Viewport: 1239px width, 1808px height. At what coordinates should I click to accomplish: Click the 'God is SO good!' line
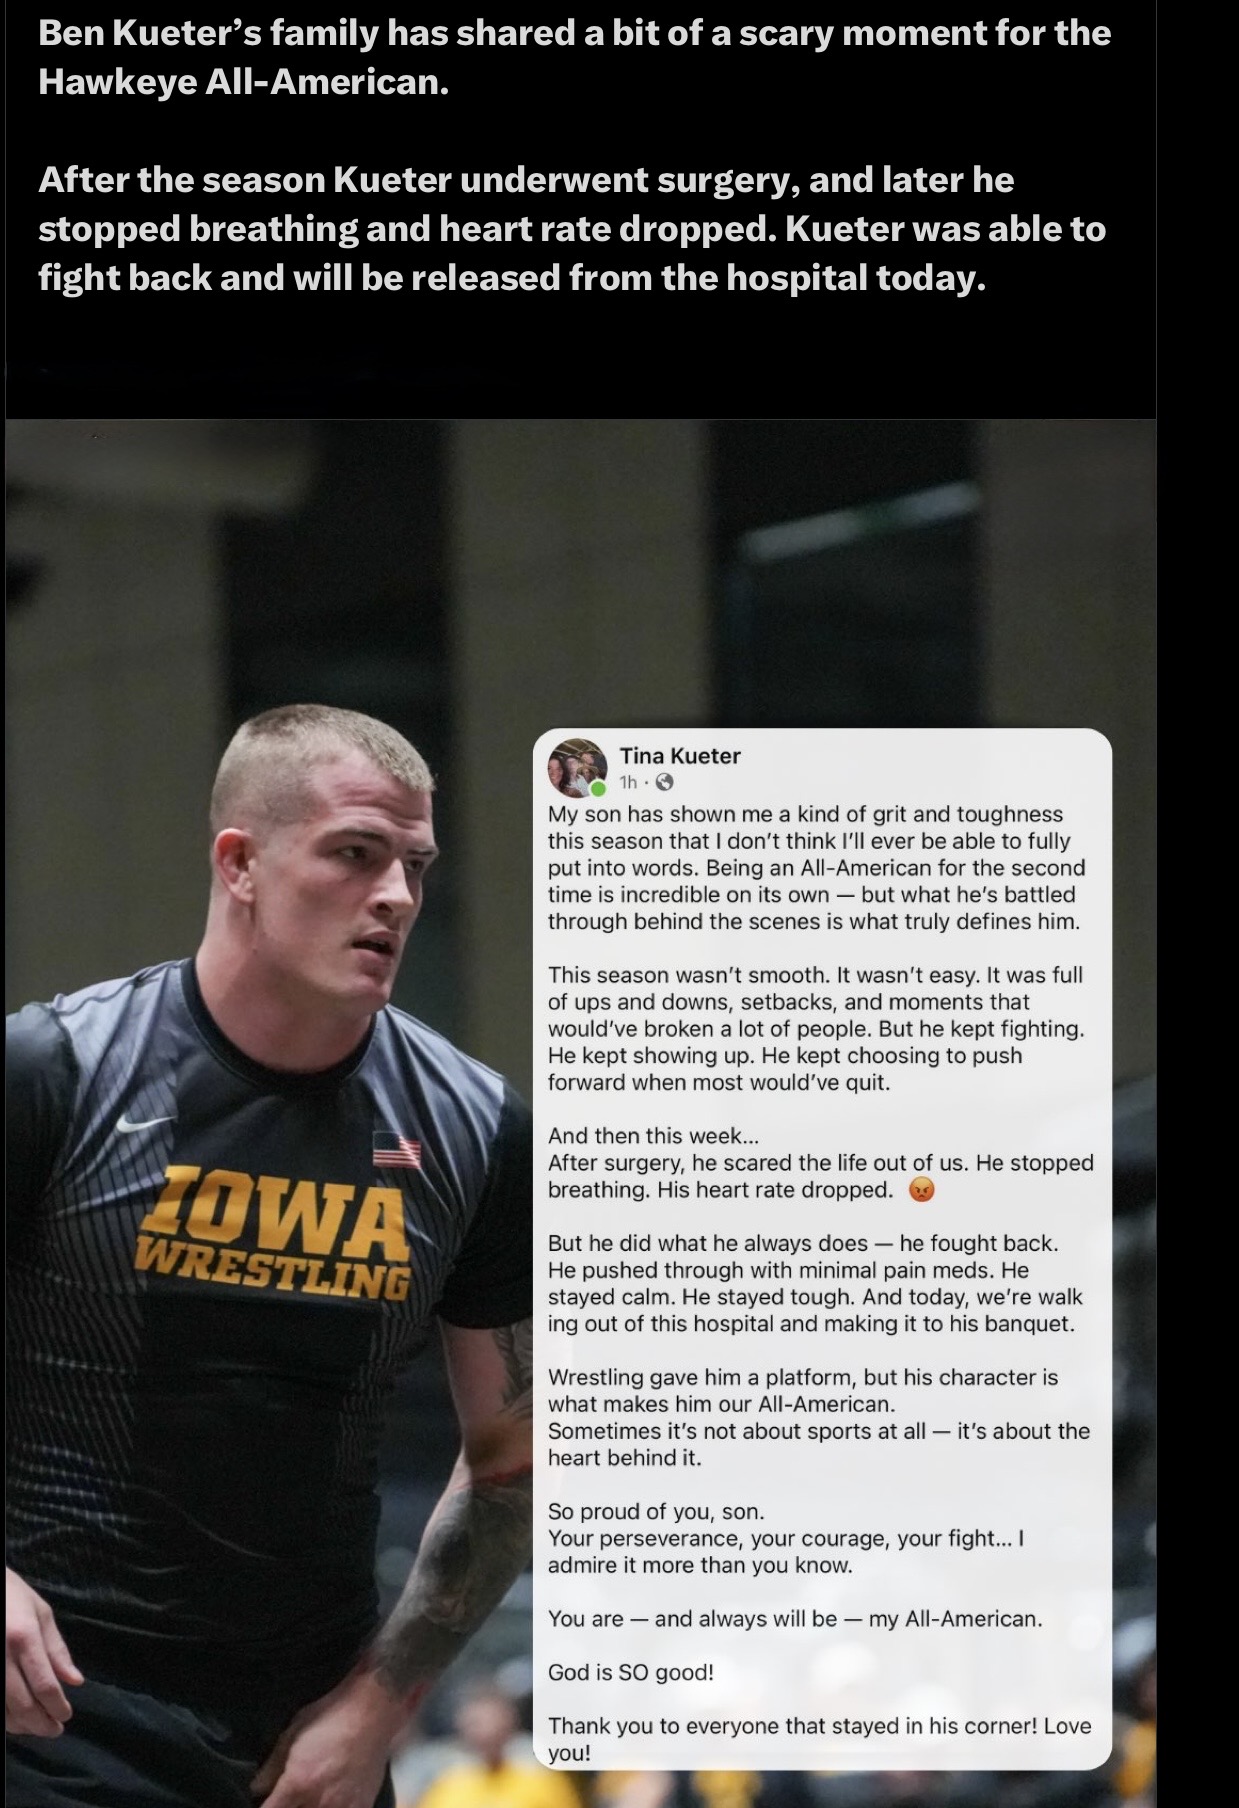pos(631,1672)
